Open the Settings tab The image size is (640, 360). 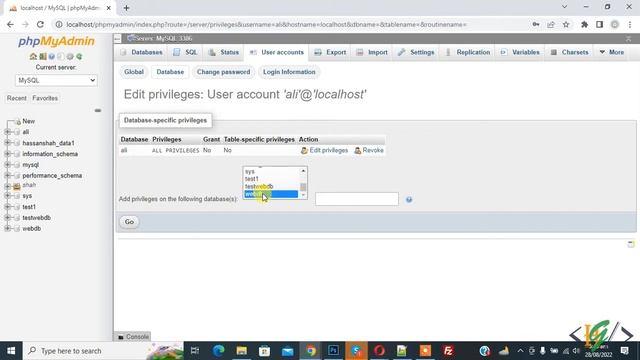coord(416,52)
